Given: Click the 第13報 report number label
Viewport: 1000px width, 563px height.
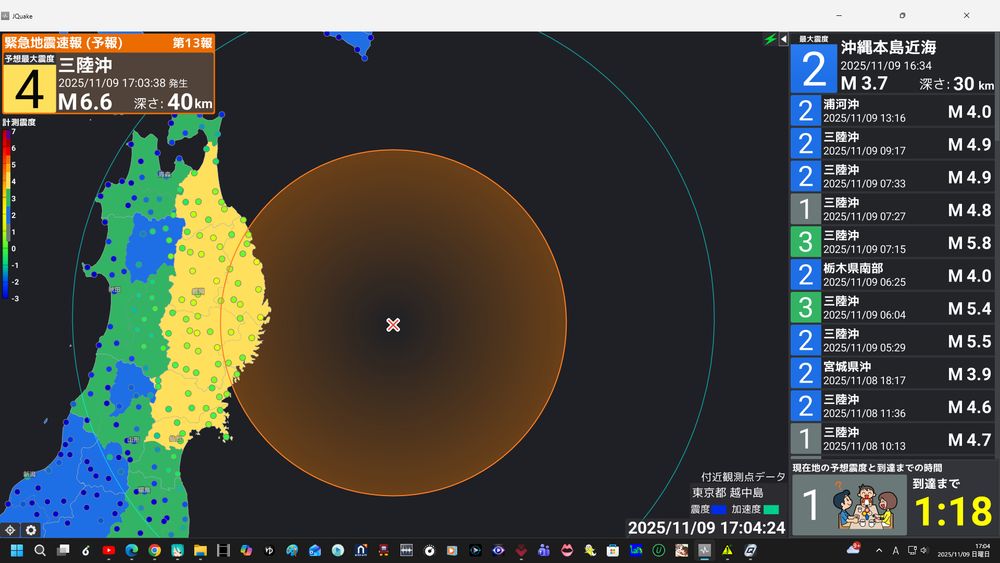Looking at the screenshot, I should coord(192,43).
